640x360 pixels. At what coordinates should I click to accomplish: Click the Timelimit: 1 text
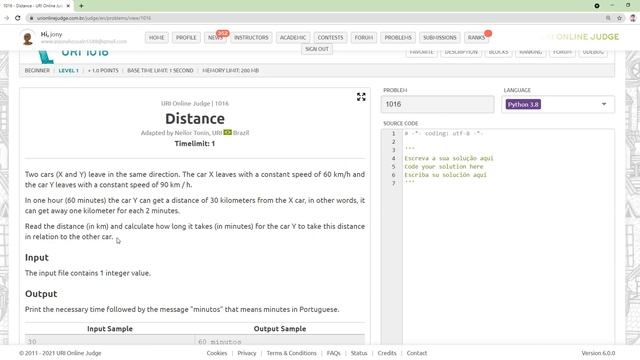point(195,144)
